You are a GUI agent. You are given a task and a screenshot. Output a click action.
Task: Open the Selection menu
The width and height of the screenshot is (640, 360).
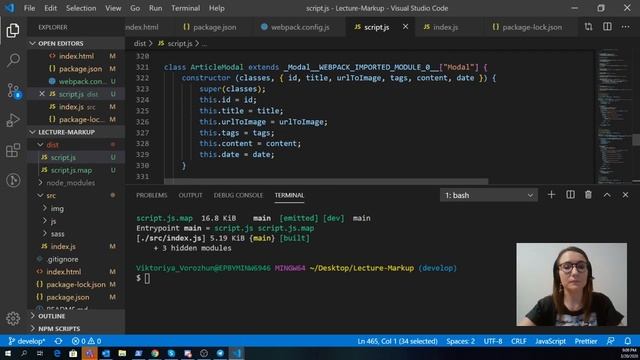pyautogui.click(x=81, y=8)
